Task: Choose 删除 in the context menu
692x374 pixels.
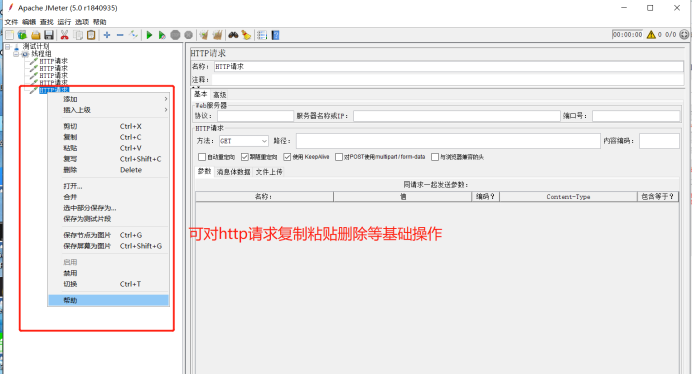Action: tap(109, 170)
